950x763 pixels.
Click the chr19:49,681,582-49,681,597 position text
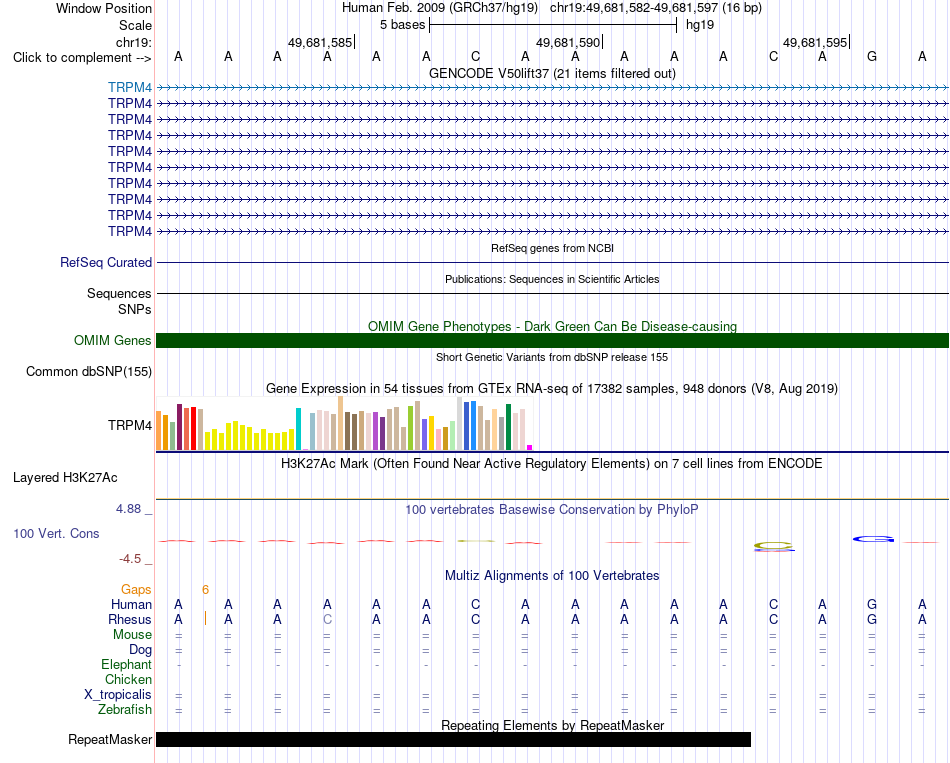point(634,8)
